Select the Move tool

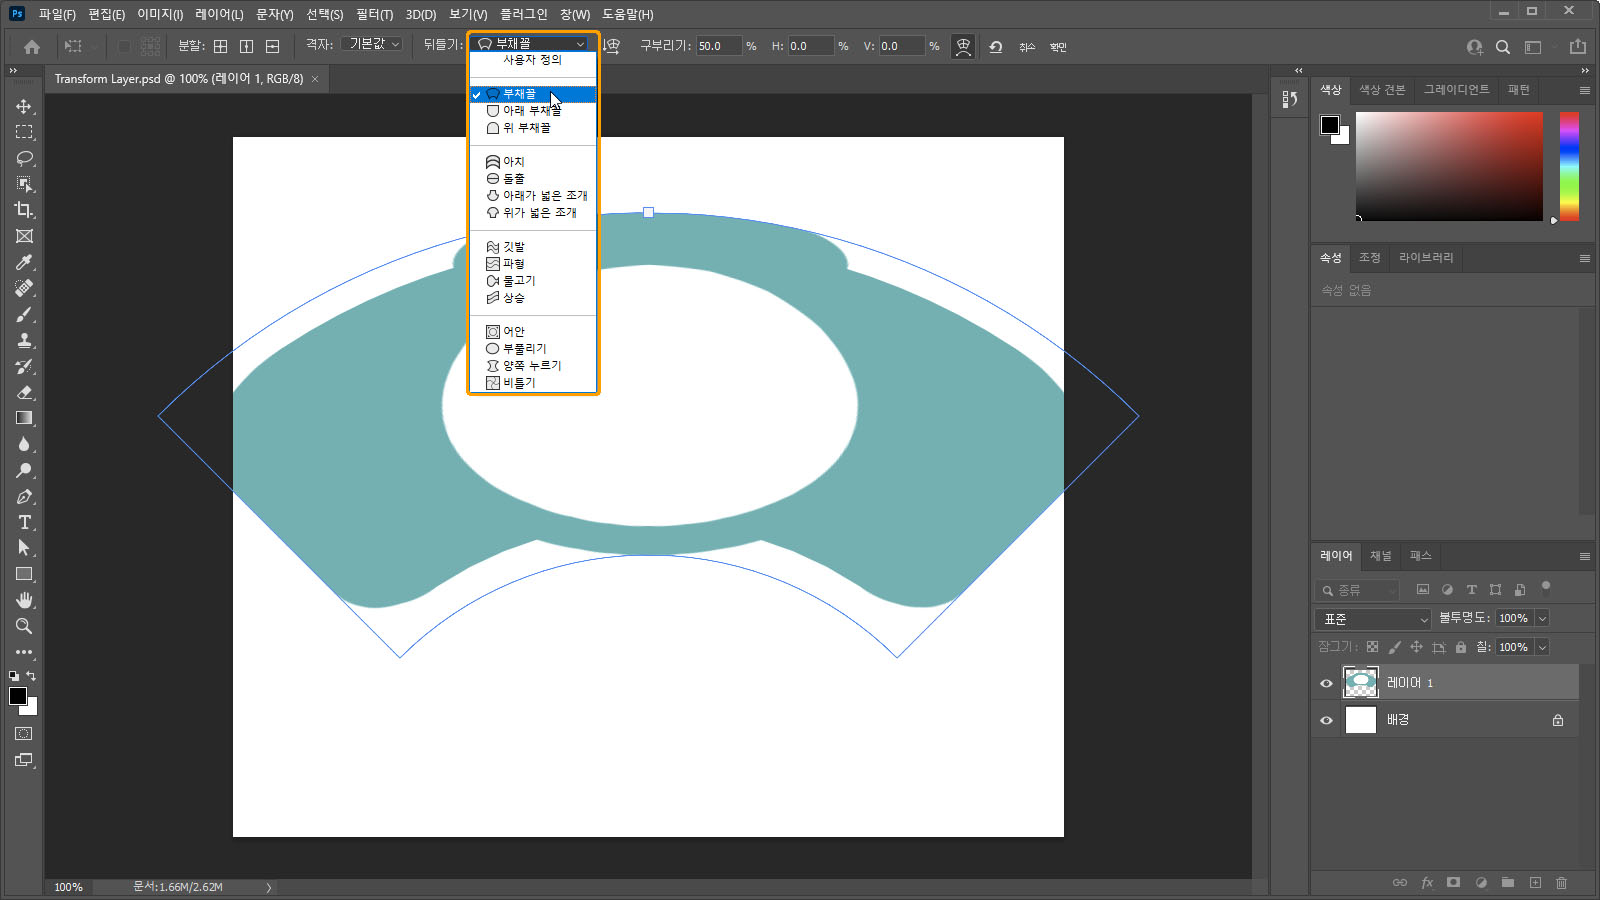pos(24,106)
